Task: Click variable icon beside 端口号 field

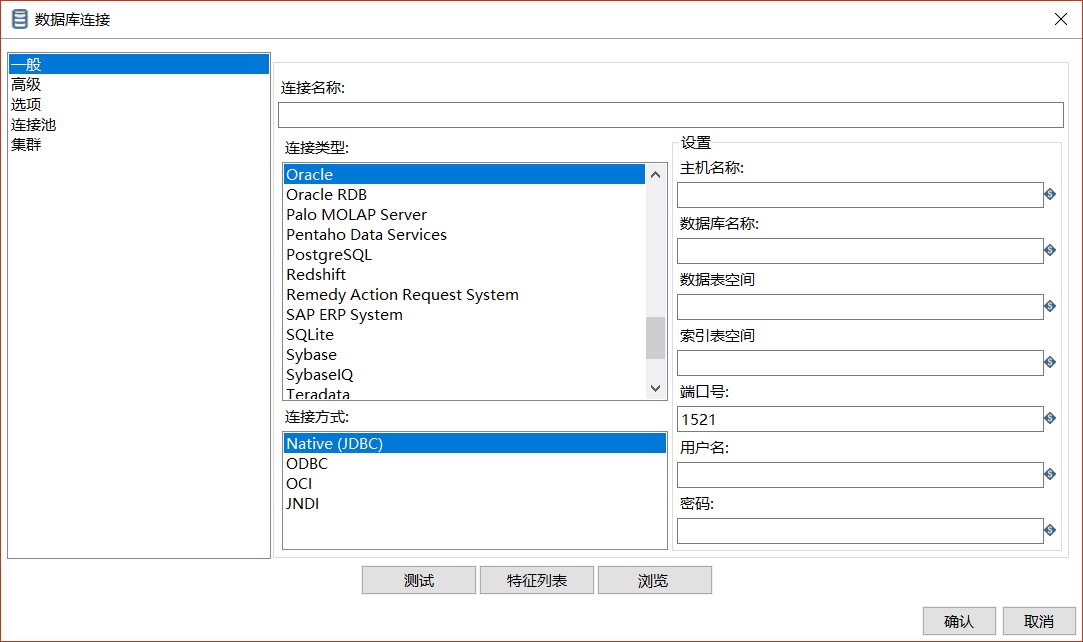Action: point(1050,418)
